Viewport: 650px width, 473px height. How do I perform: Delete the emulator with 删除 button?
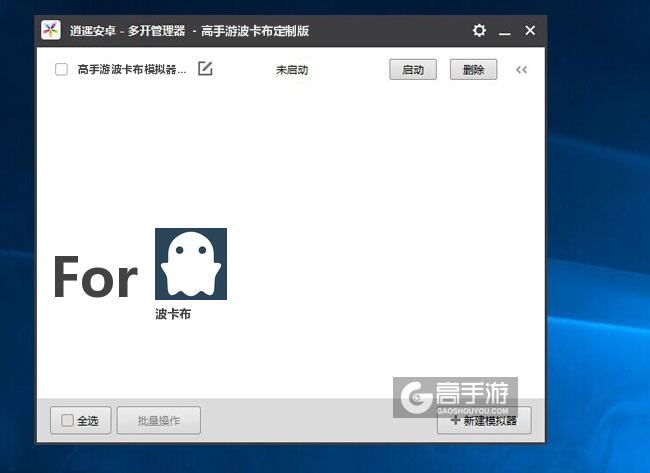click(x=473, y=70)
